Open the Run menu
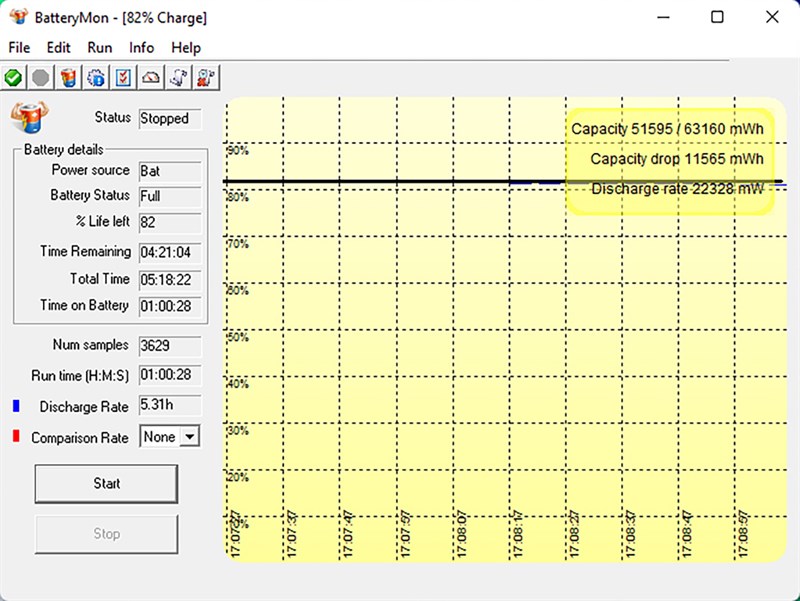Viewport: 800px width, 601px height. point(100,47)
